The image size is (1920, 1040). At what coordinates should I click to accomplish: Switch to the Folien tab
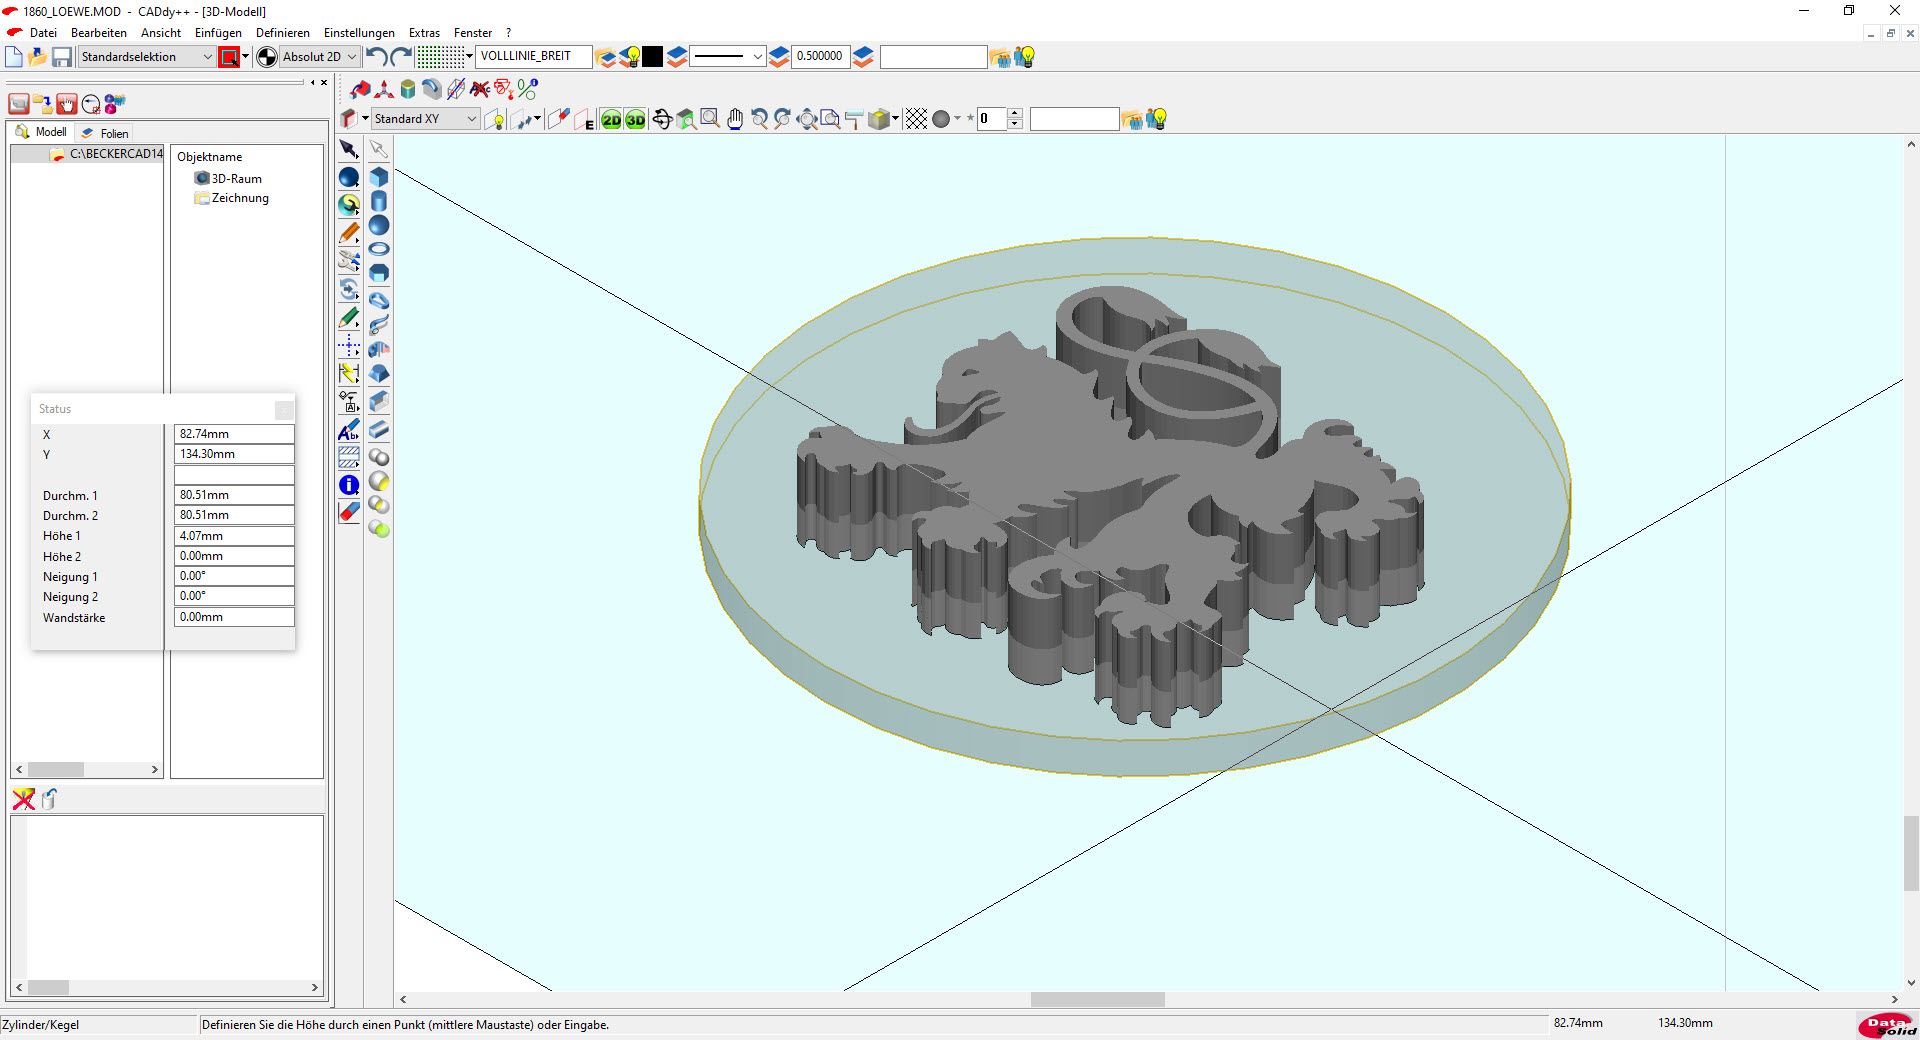pos(105,133)
